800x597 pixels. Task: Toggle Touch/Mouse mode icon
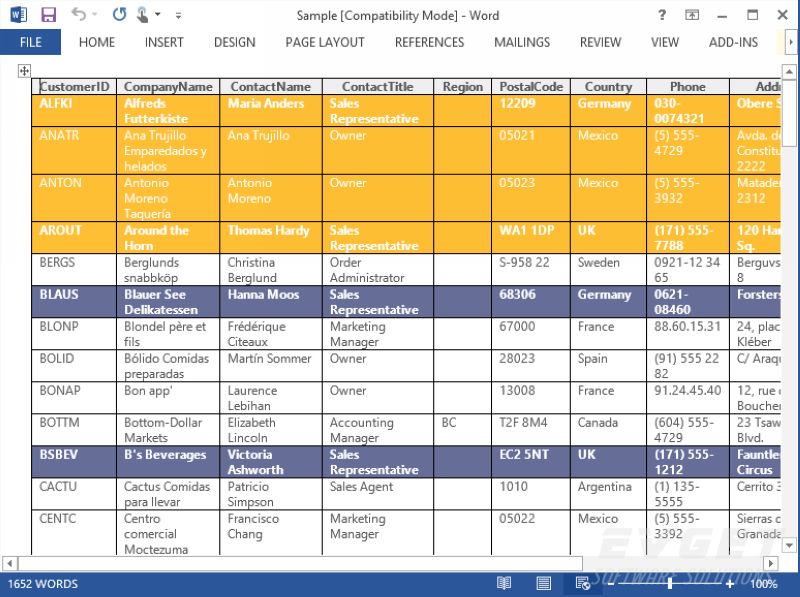142,15
